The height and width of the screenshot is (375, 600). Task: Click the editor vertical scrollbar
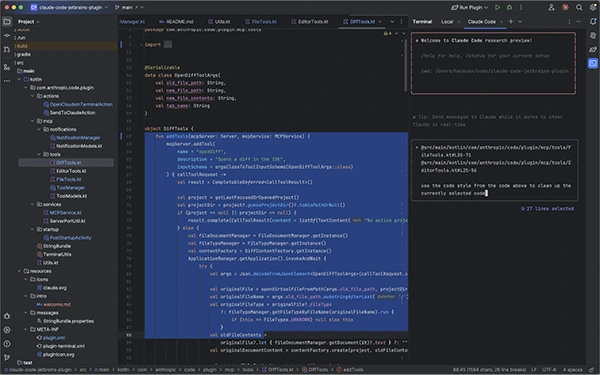pos(405,66)
